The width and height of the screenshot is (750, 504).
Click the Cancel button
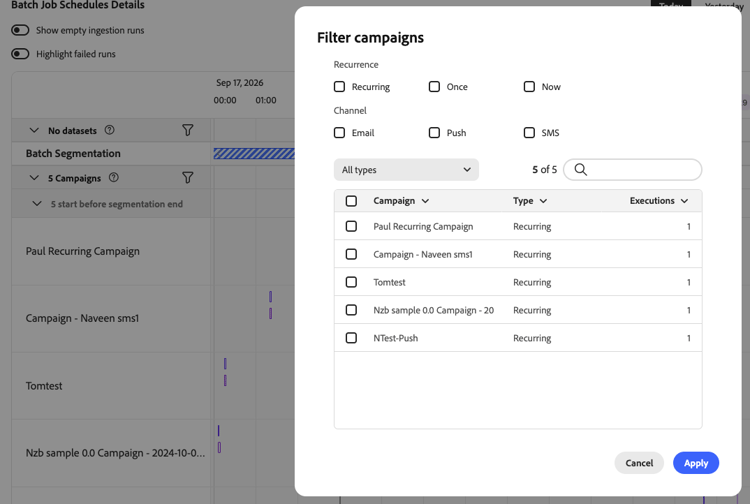coord(639,463)
